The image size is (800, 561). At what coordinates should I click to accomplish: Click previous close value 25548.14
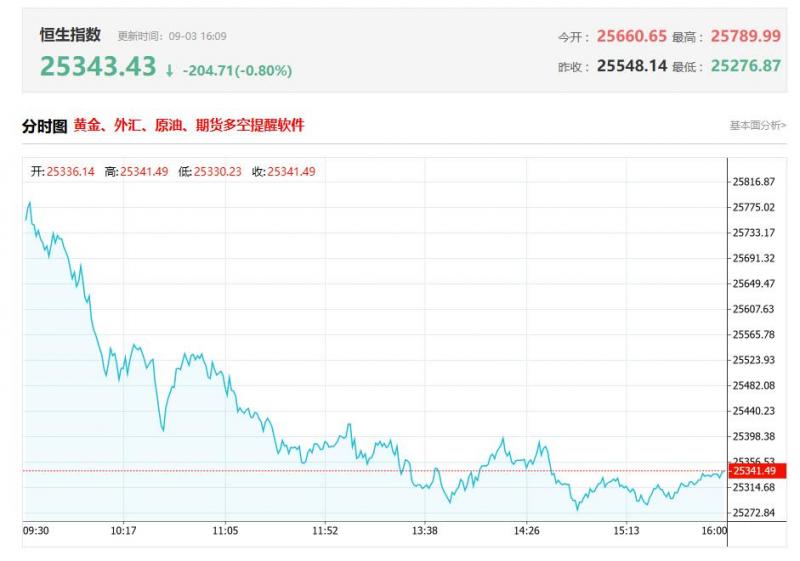pos(632,66)
